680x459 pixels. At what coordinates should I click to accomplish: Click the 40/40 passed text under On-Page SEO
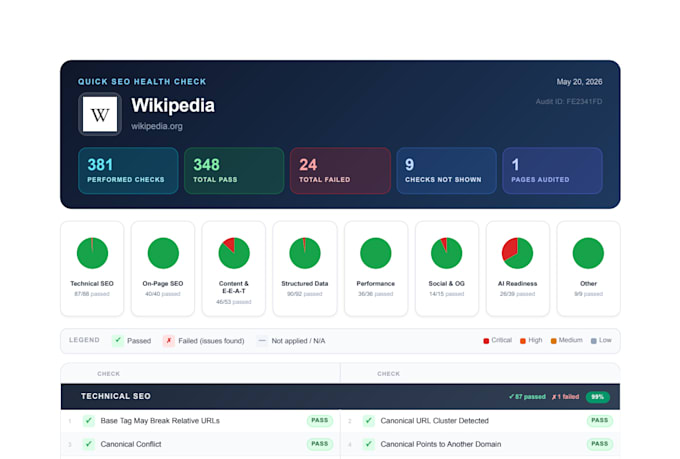tap(163, 294)
